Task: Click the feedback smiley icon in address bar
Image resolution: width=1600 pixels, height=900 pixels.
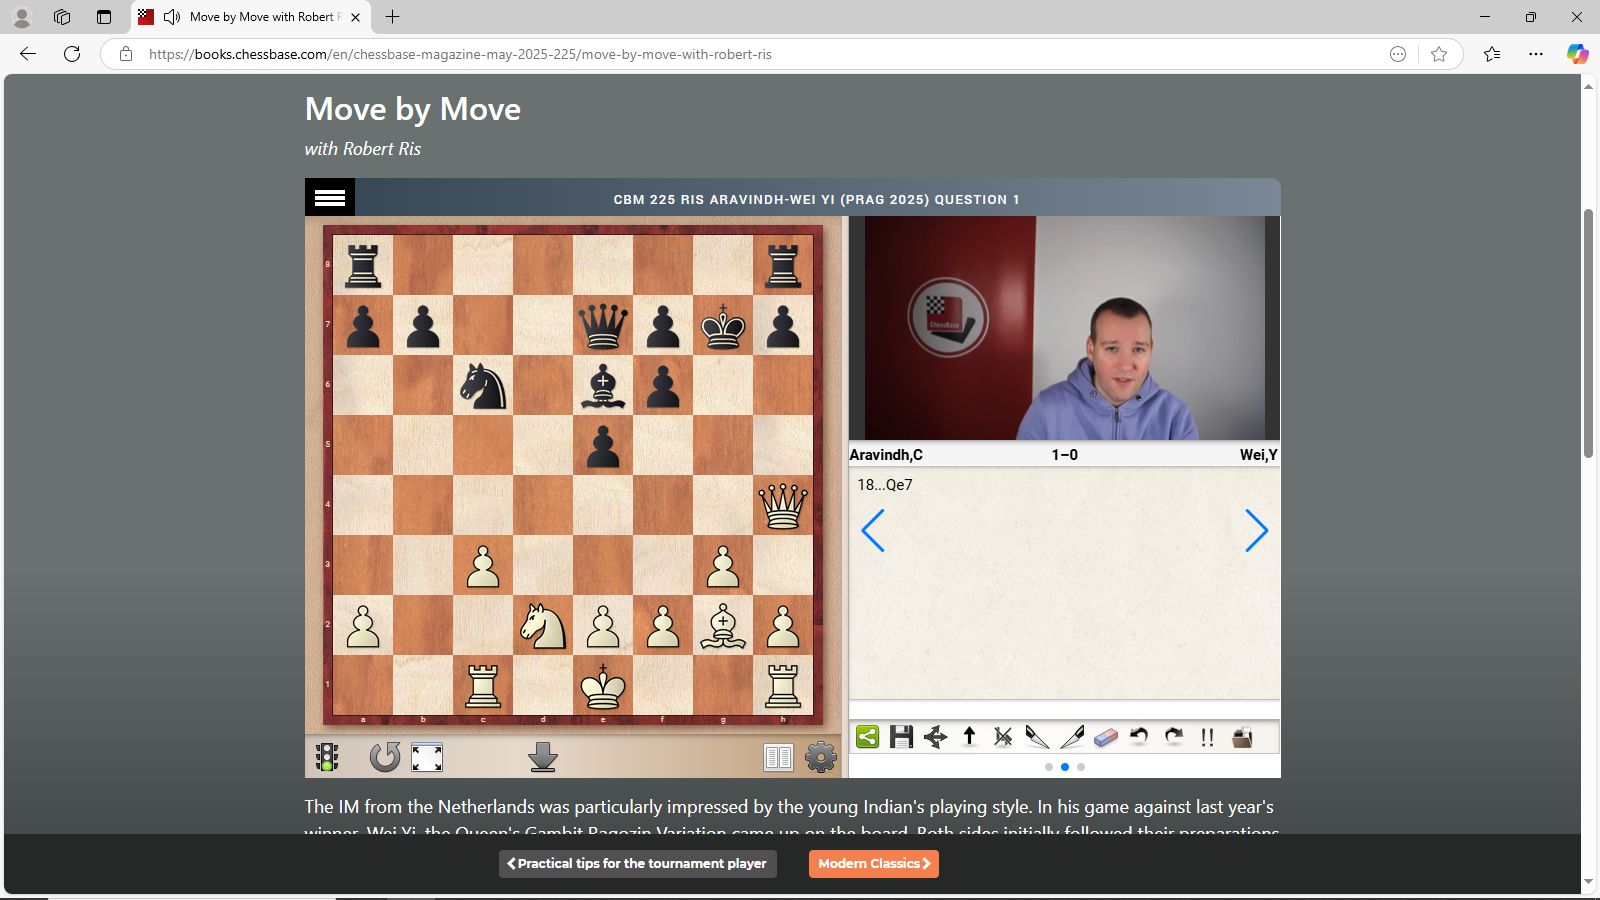Action: coord(1398,54)
